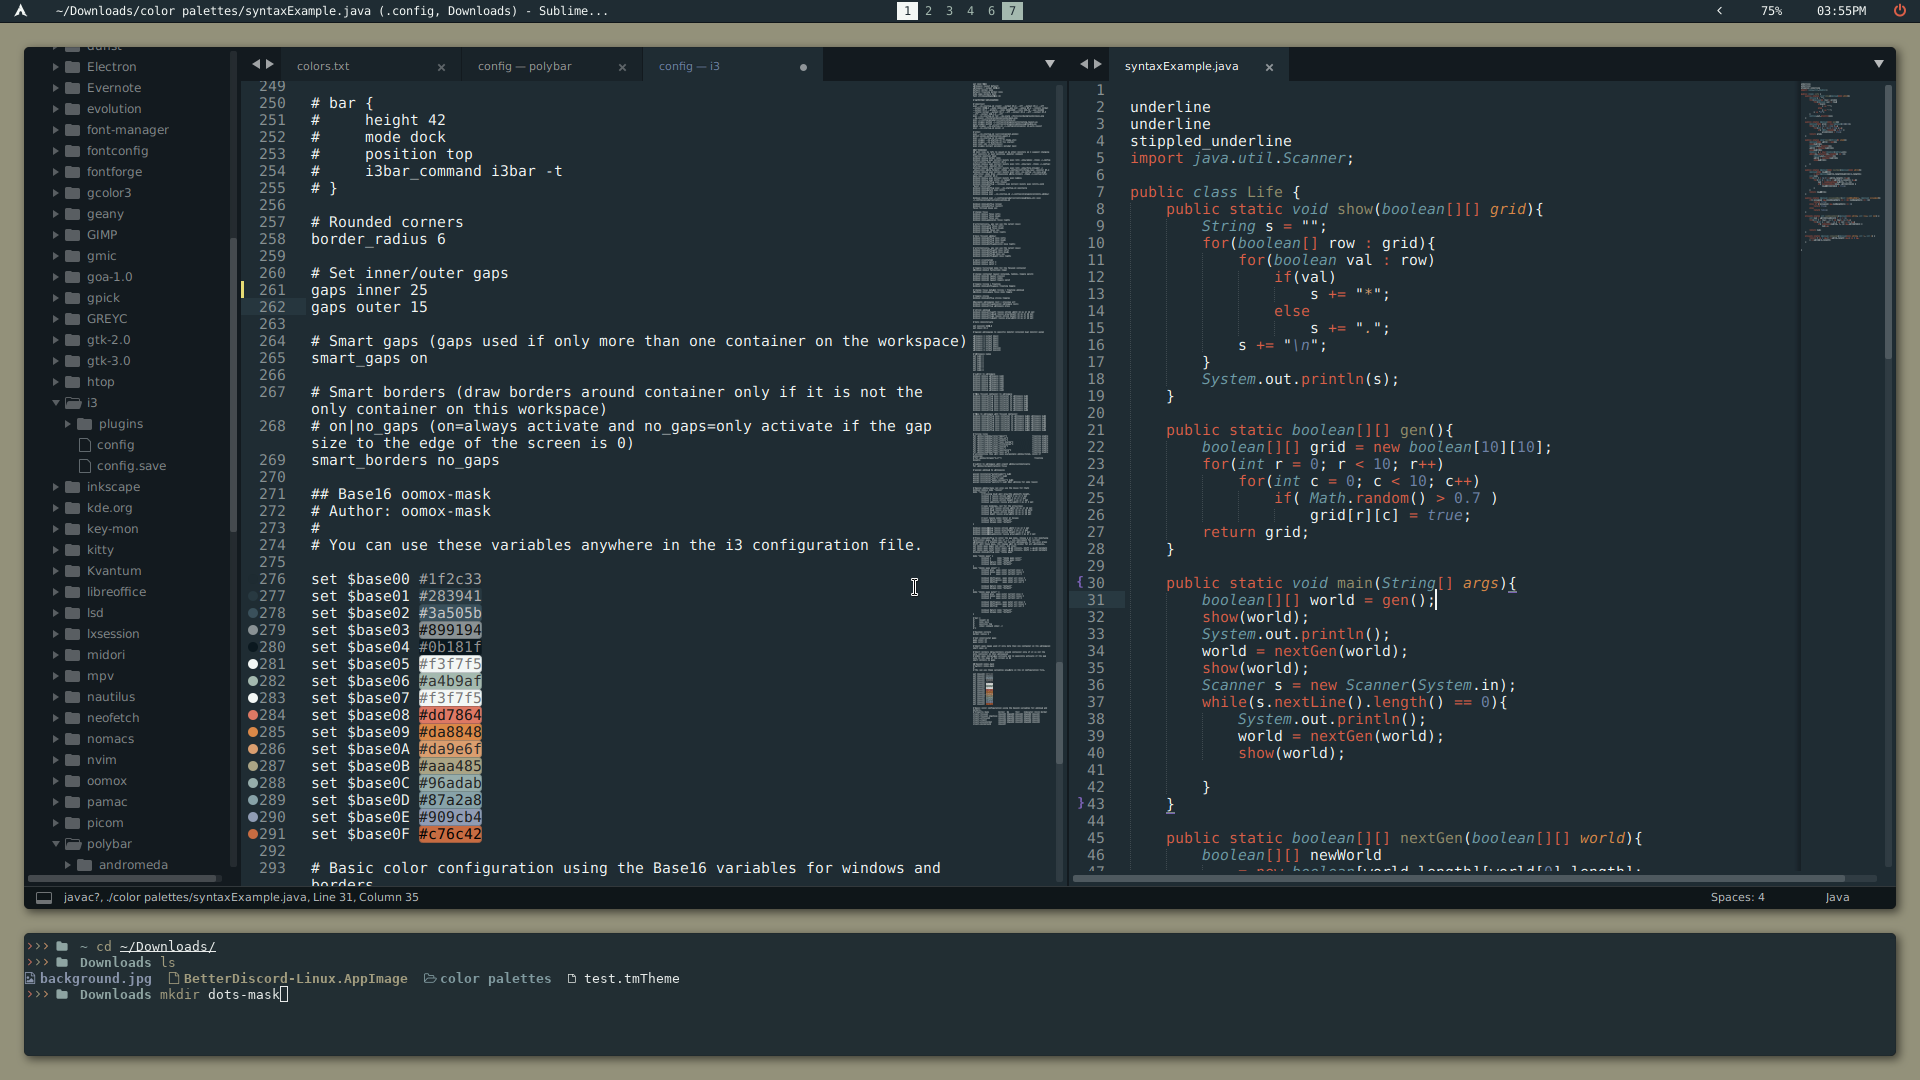The width and height of the screenshot is (1920, 1080).
Task: Click the red power icon in top bar
Action: tap(1899, 11)
